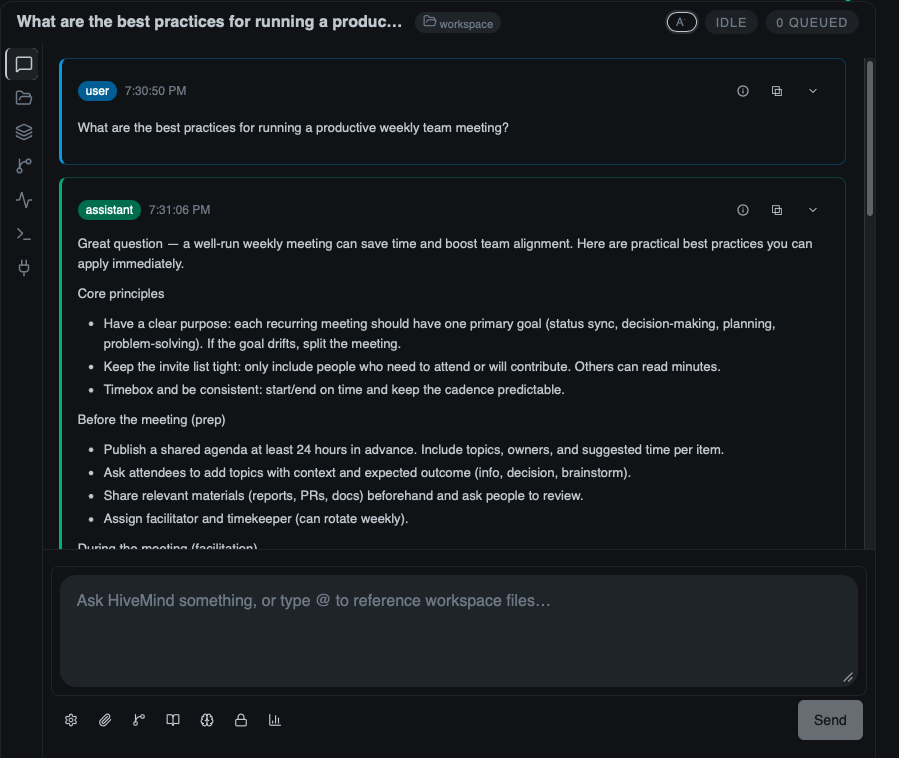
Task: Open the activity pulse panel in the sidebar
Action: point(23,199)
